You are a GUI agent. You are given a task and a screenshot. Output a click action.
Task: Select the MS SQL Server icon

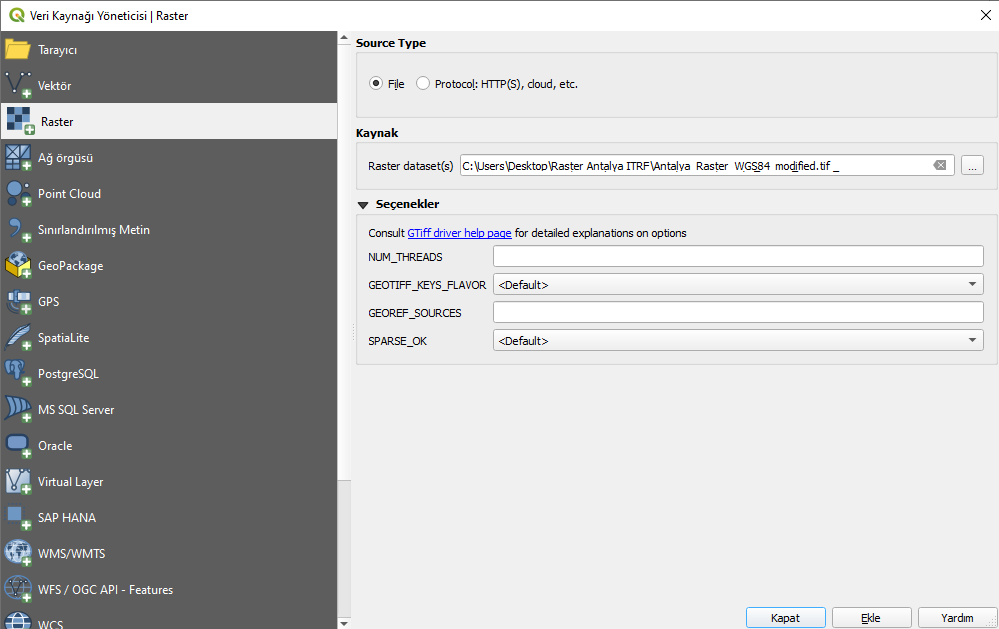point(17,410)
